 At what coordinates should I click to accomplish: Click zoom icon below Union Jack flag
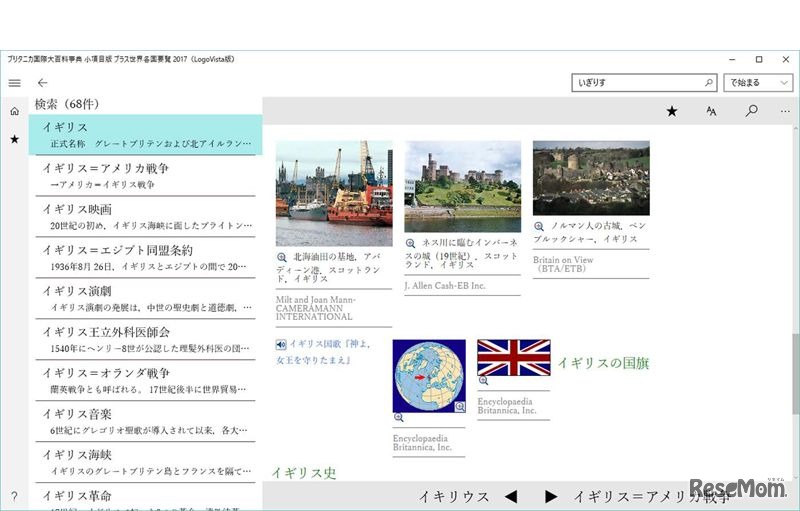[483, 380]
